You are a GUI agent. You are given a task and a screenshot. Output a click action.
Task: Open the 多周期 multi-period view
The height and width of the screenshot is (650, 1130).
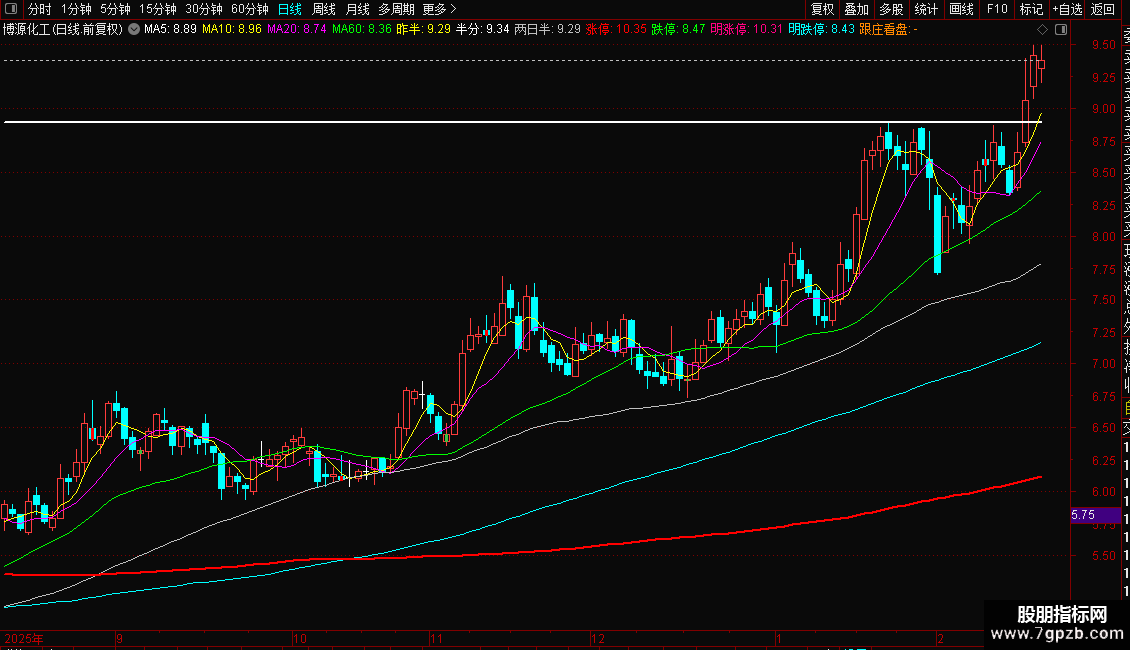(x=396, y=9)
